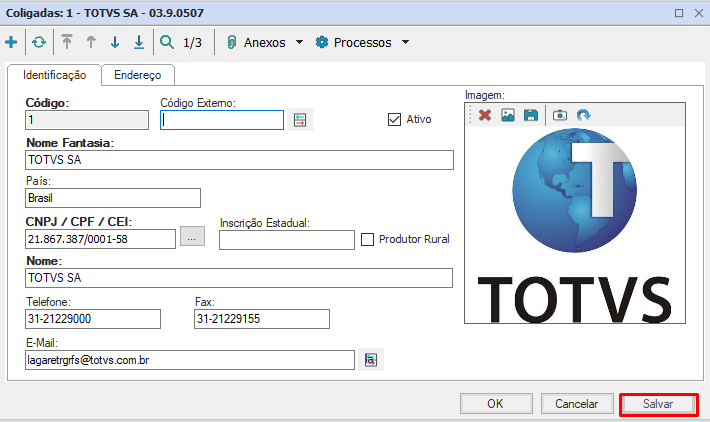Click the País field with Brasil
The height and width of the screenshot is (422, 710).
tap(113, 198)
